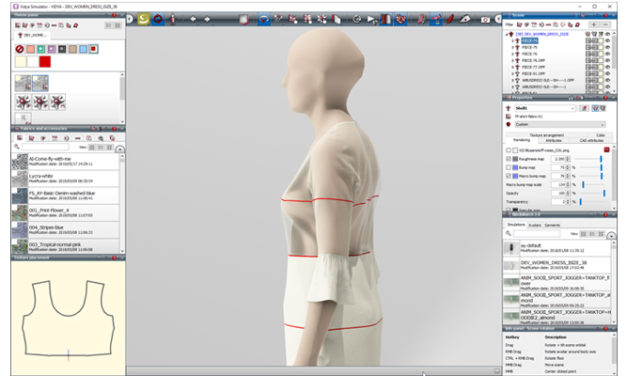Expand the second PIECE tree item
Viewport: 627px width, 376px height.
click(x=513, y=47)
